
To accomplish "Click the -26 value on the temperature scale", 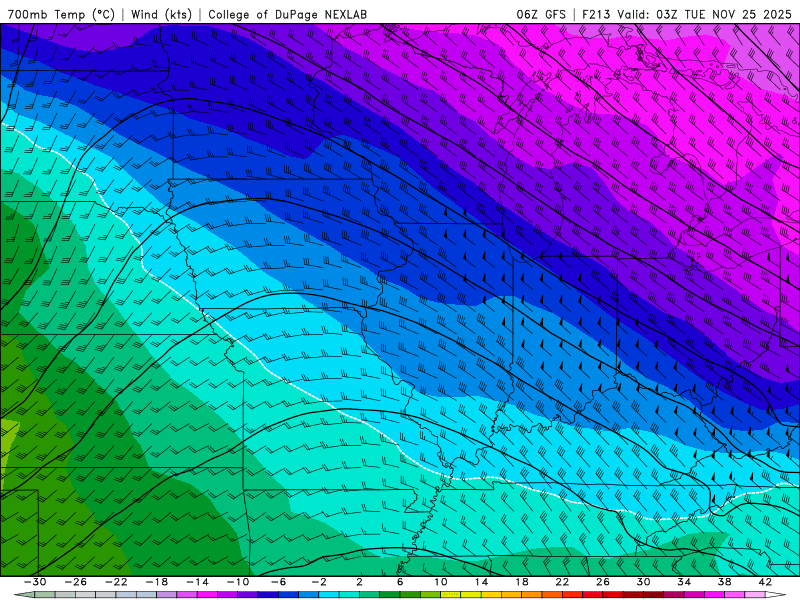I will [x=76, y=582].
